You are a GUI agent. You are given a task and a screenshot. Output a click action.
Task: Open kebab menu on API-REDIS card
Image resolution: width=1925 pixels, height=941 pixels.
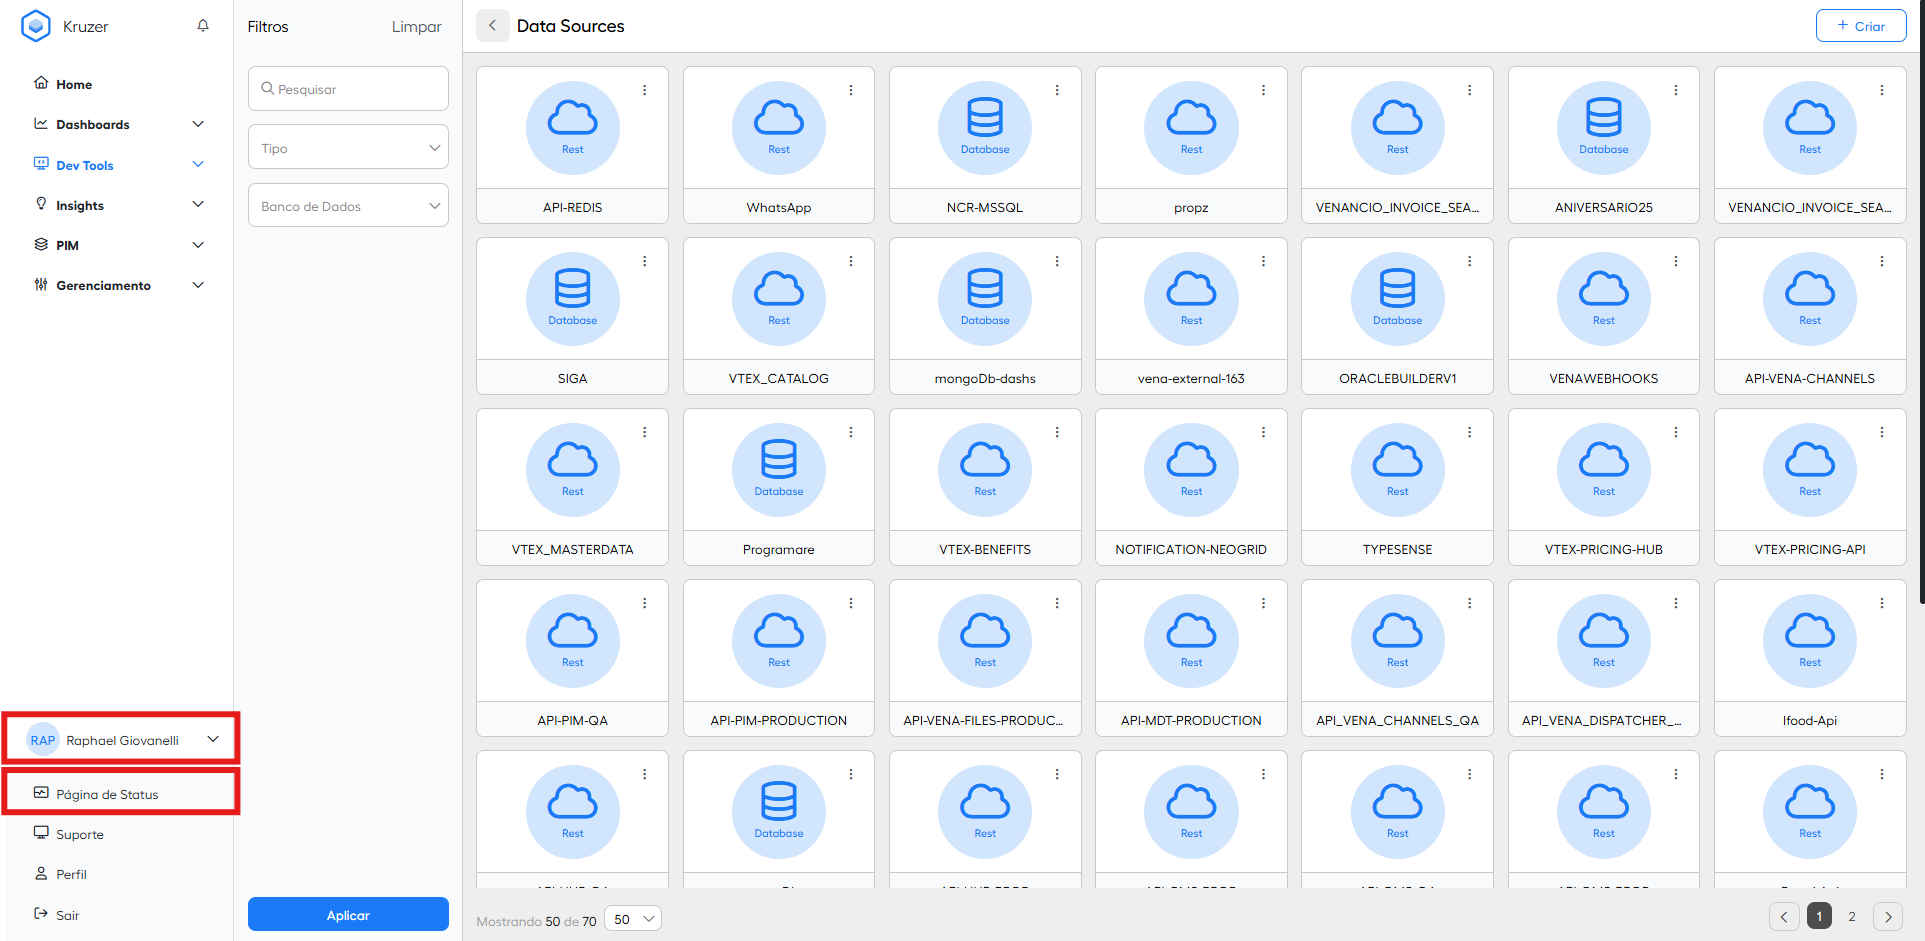(645, 90)
